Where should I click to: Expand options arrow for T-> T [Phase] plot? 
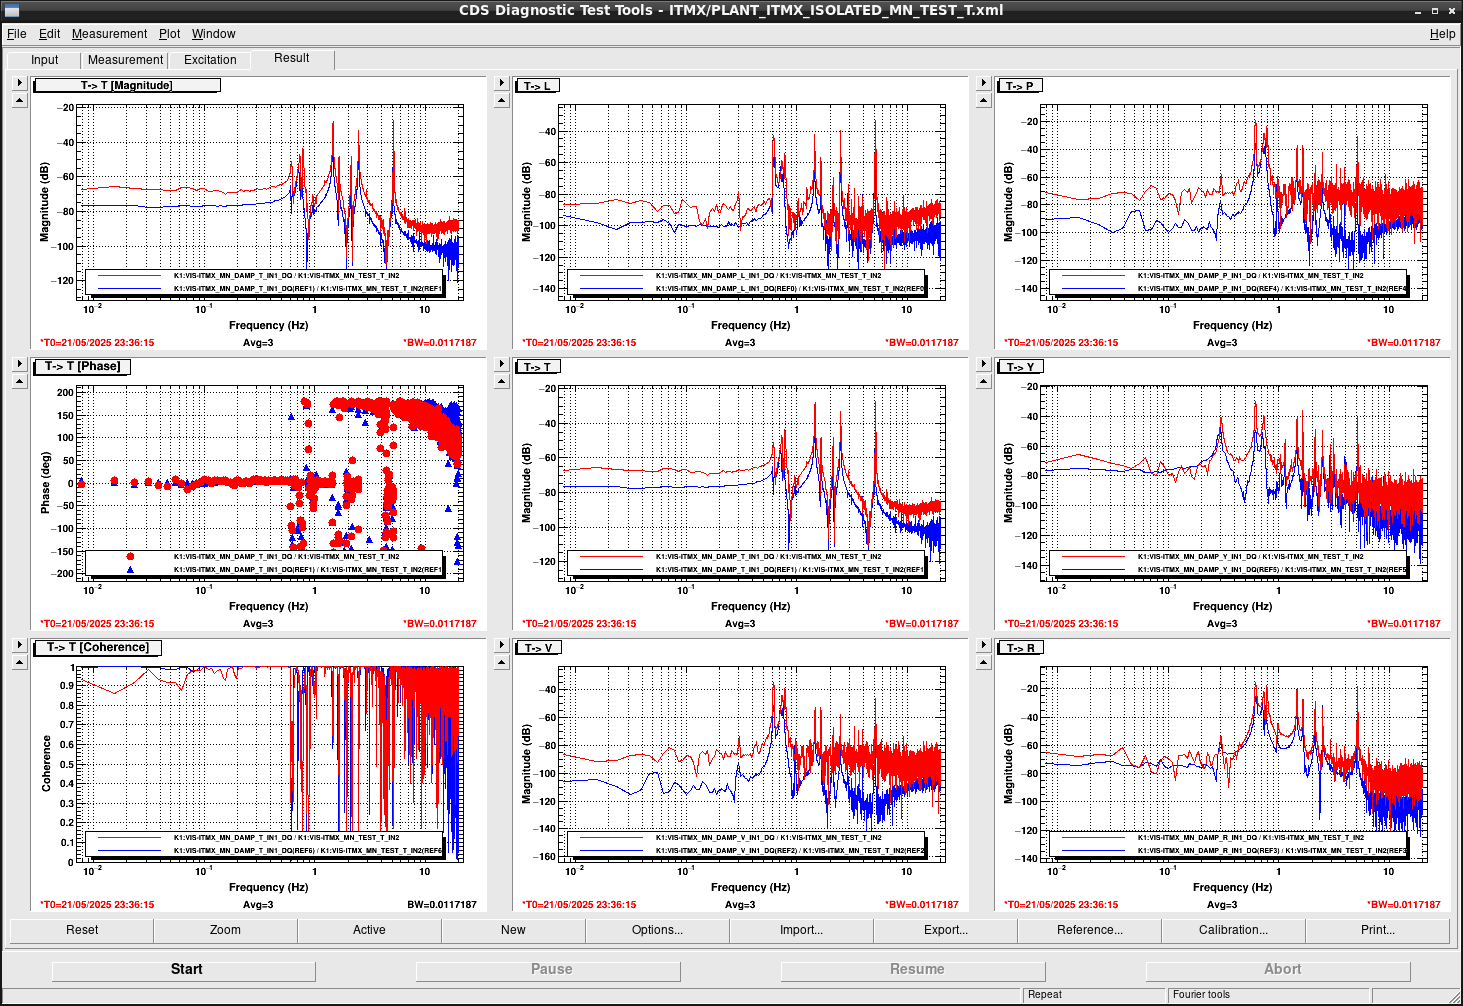(19, 364)
